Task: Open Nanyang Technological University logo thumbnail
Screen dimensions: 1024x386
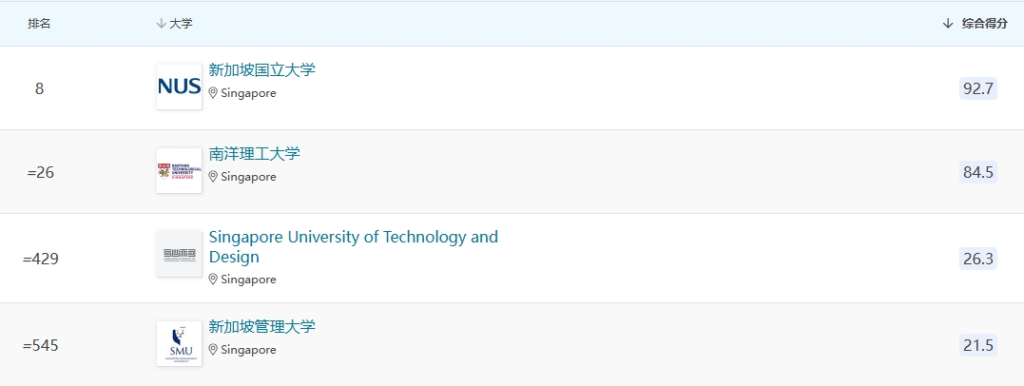Action: pyautogui.click(x=179, y=171)
